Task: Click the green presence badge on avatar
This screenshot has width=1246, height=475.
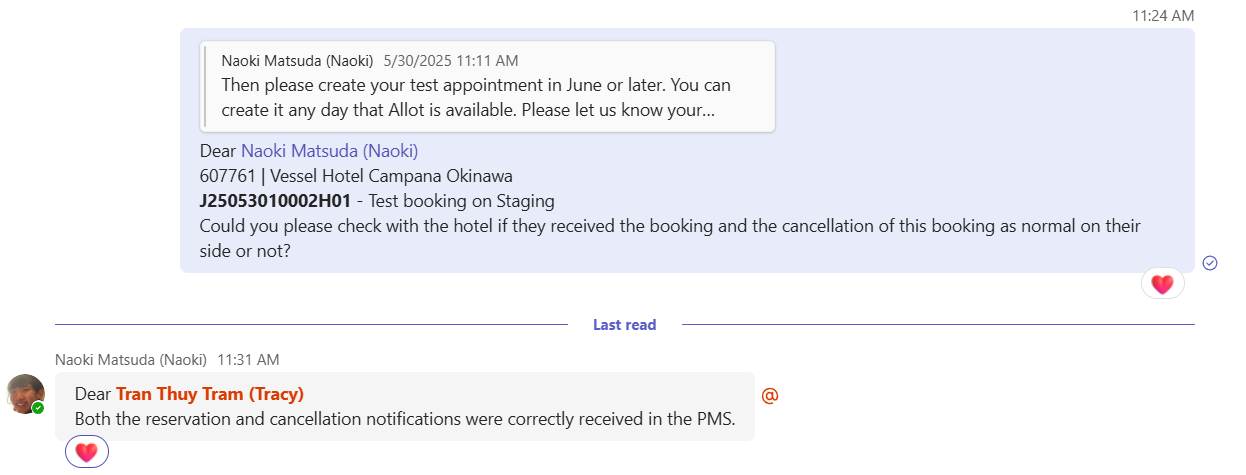Action: (38, 408)
